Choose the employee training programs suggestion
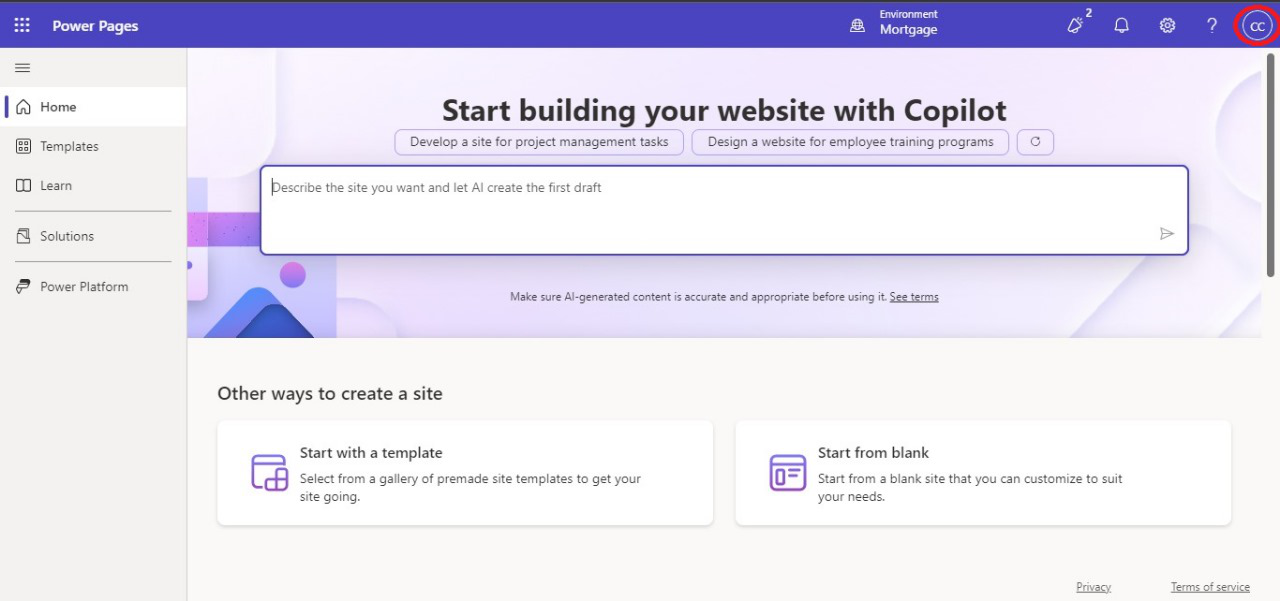The height and width of the screenshot is (601, 1280). tap(850, 142)
